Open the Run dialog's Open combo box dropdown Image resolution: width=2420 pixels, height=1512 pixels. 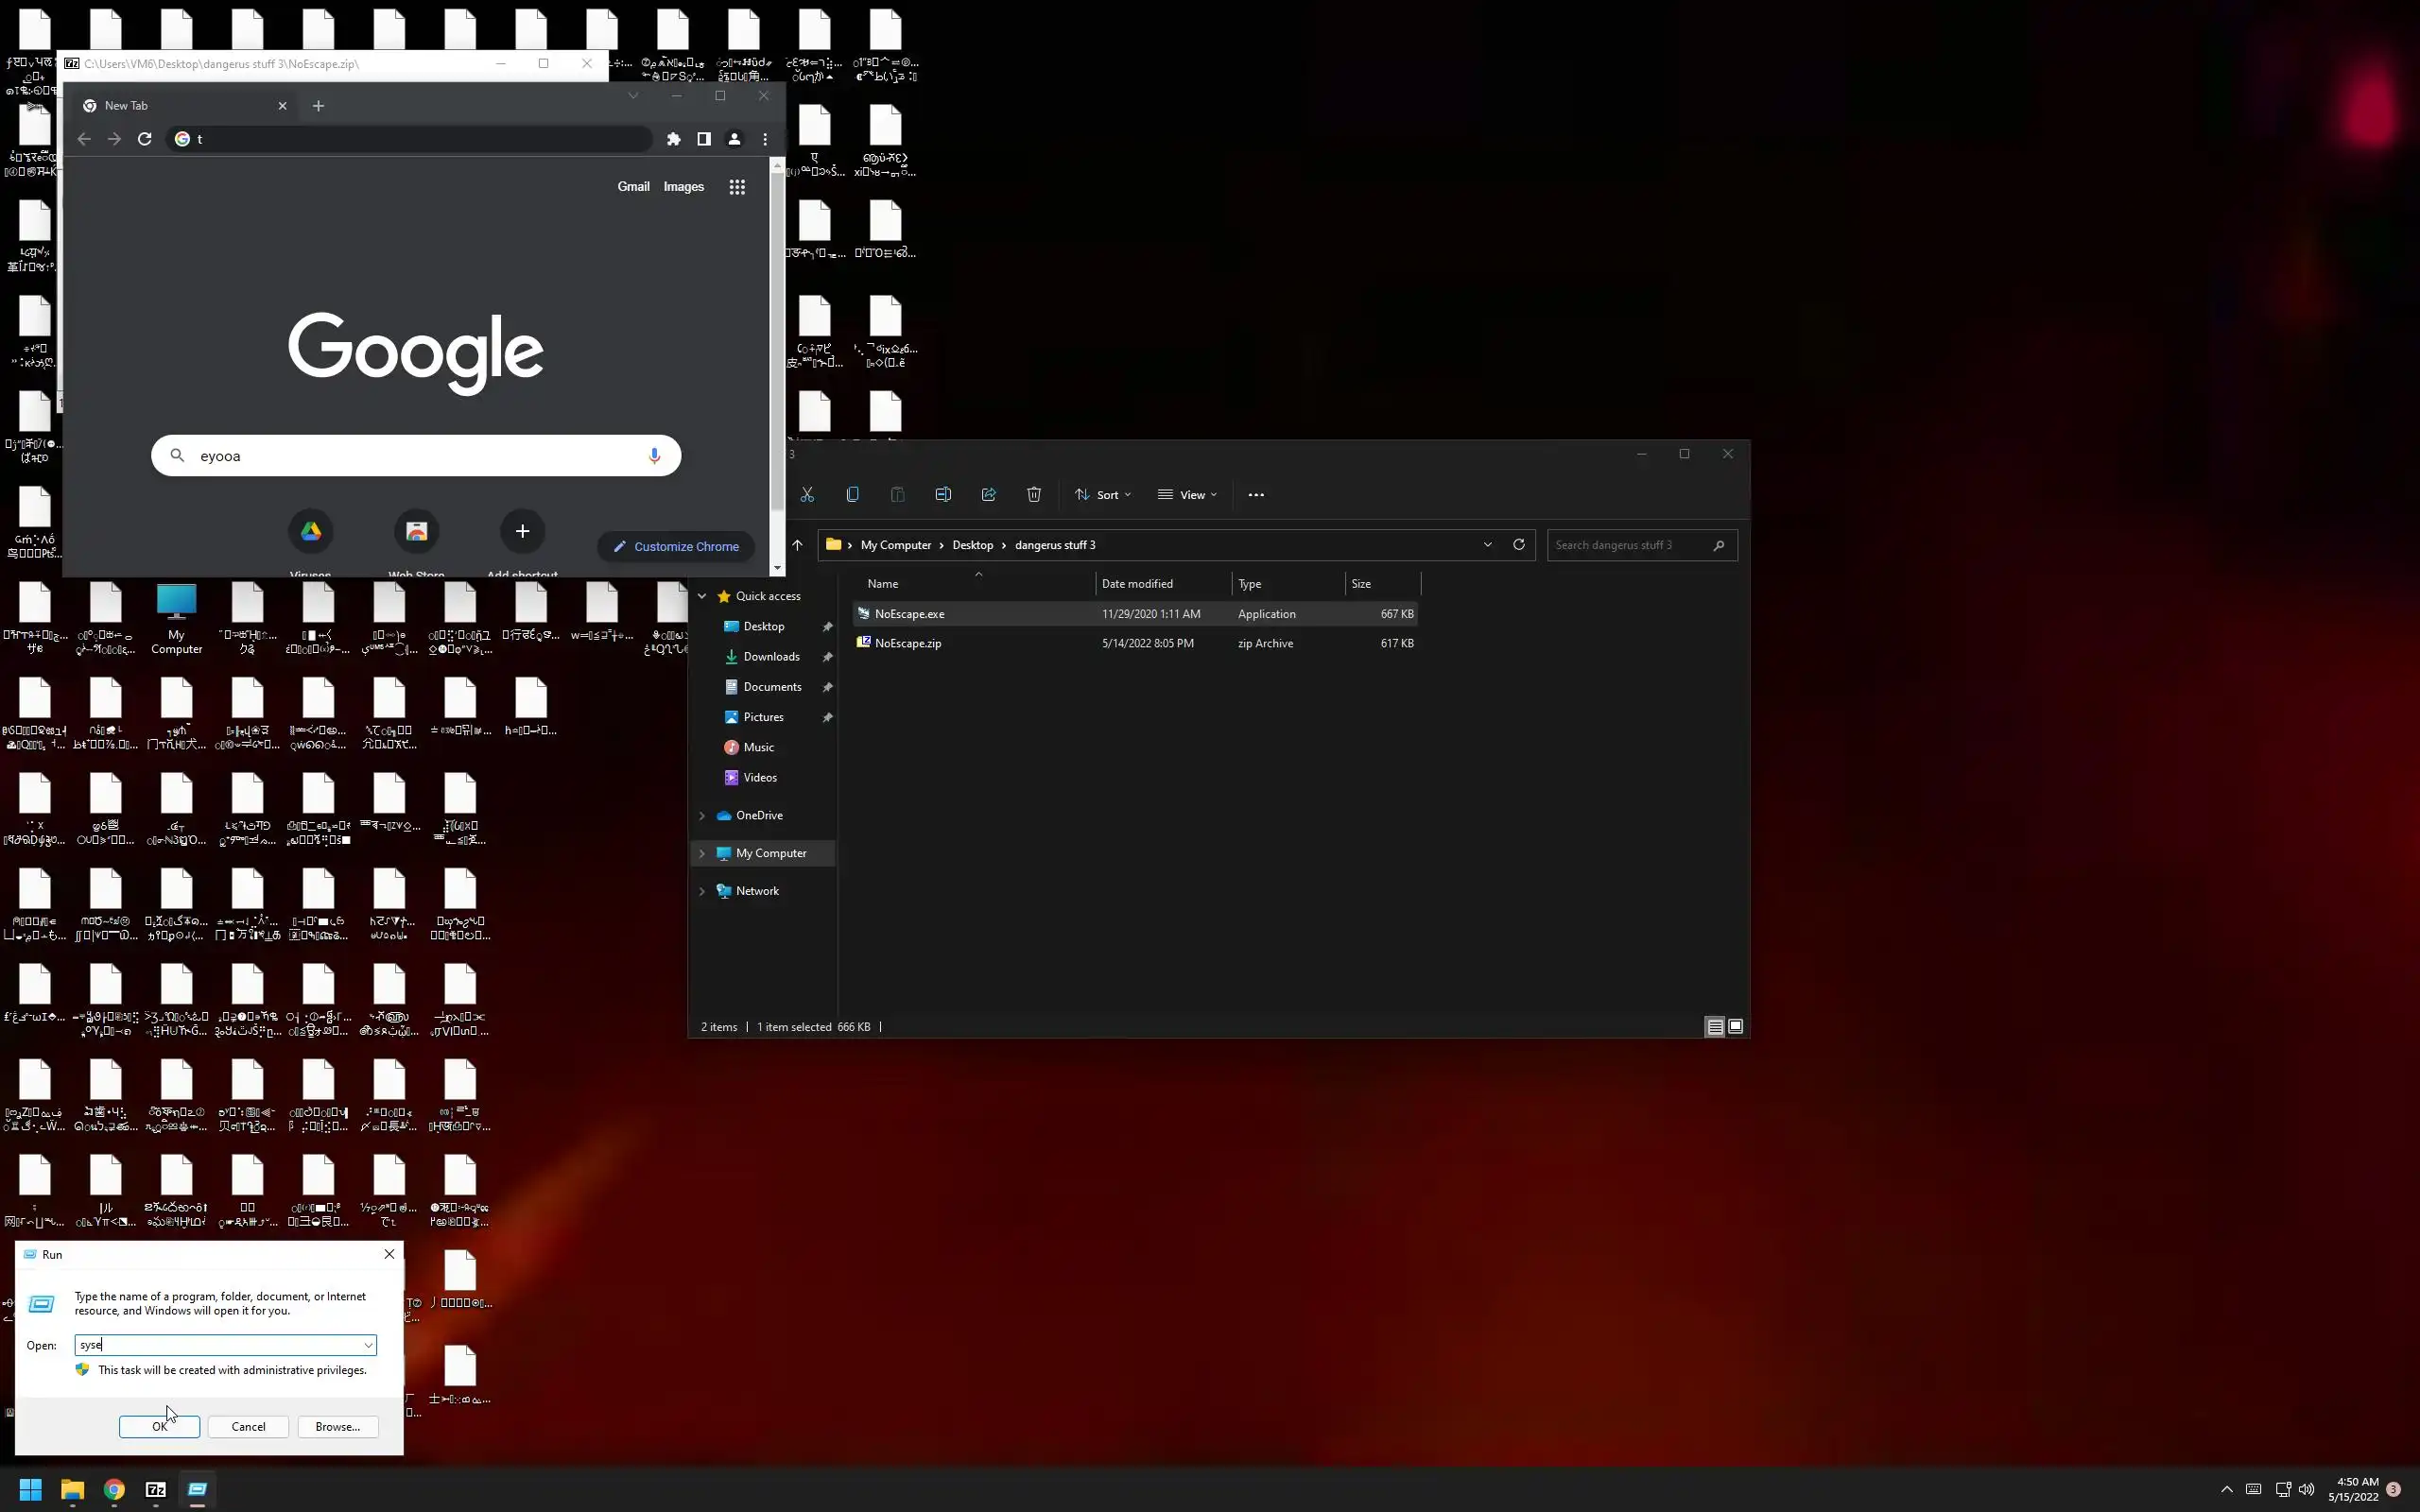[368, 1346]
